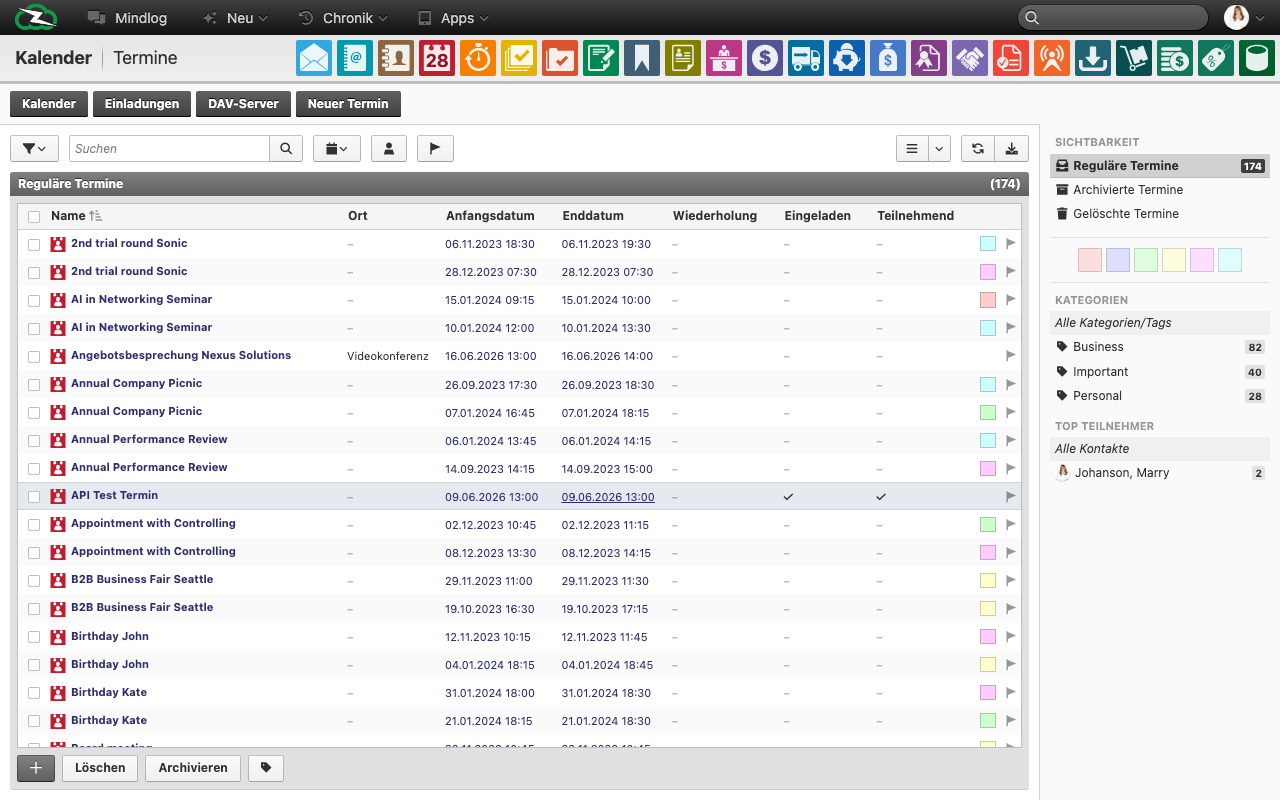Open the green database cylinder icon

point(1257,58)
